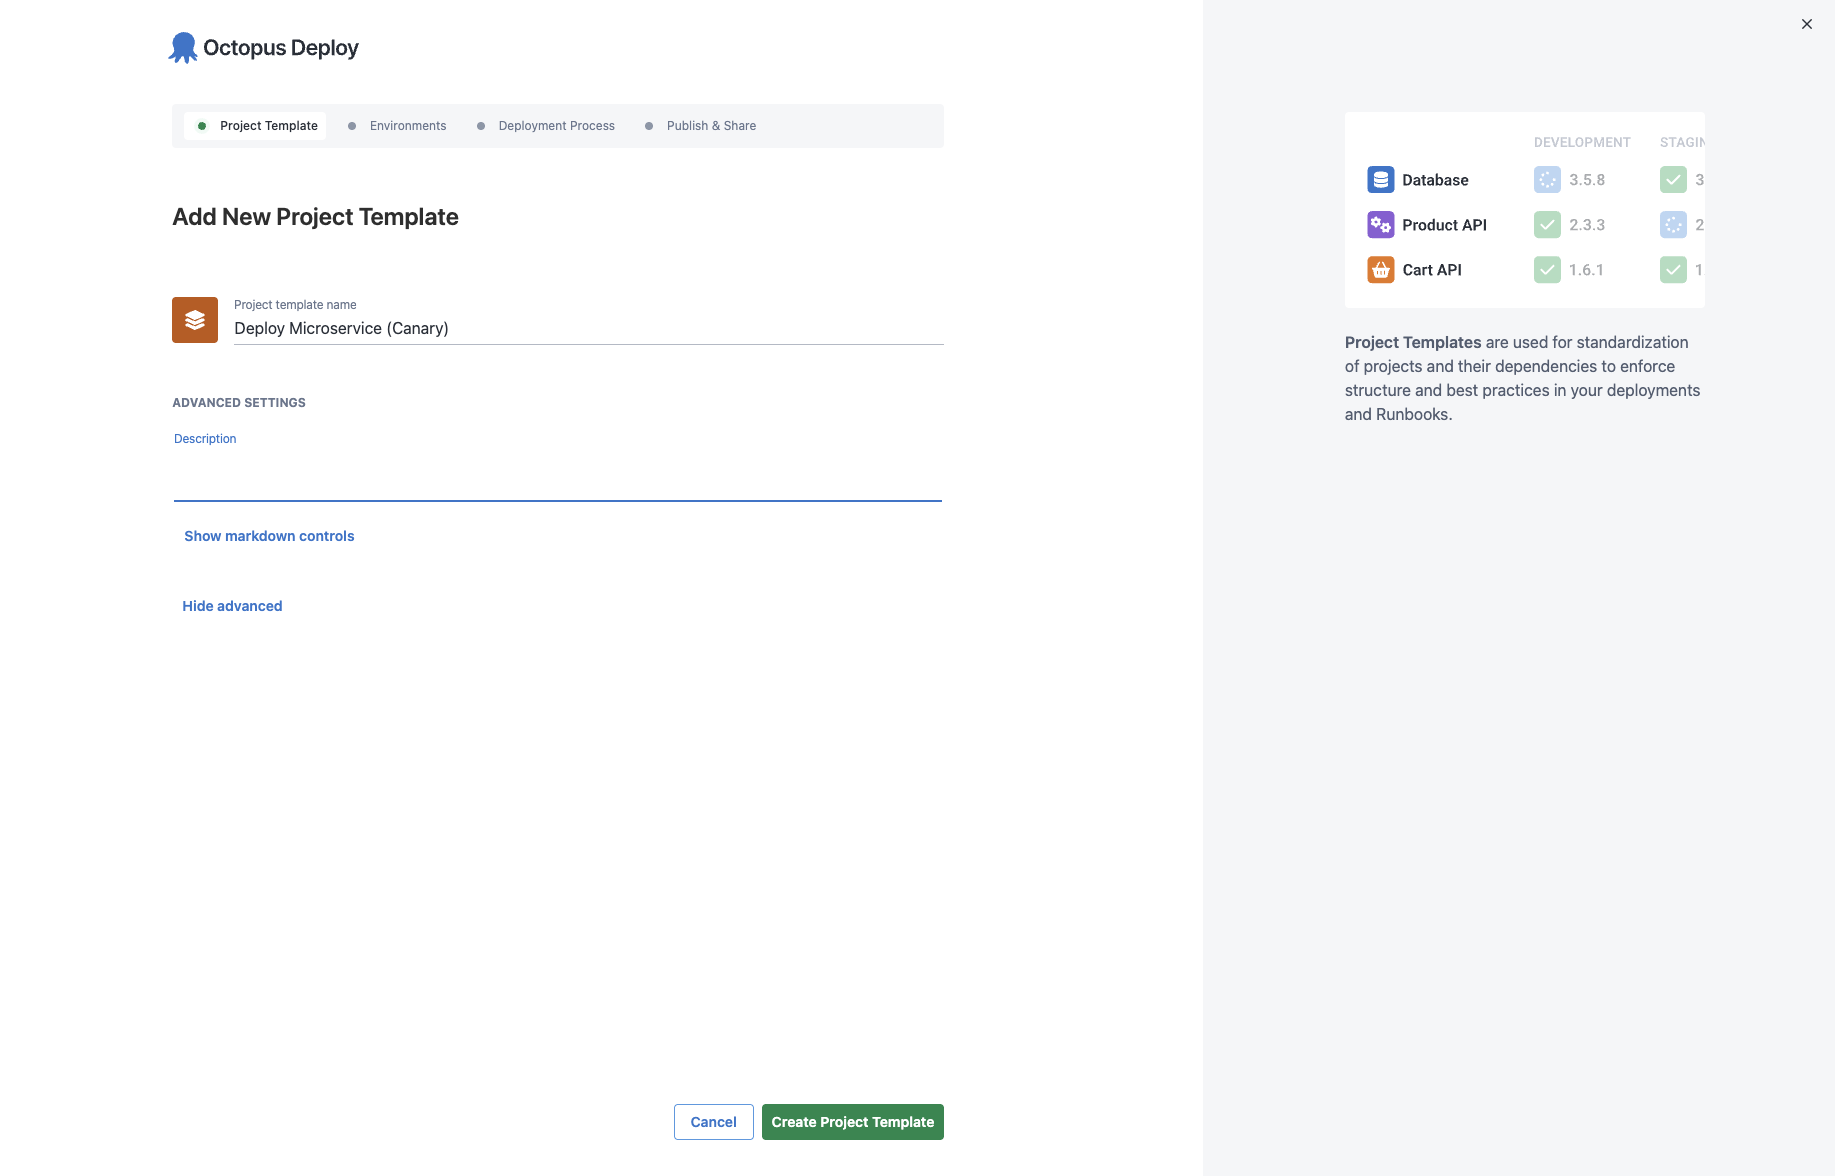Viewport: 1835px width, 1176px height.
Task: Click the Database project icon
Action: [x=1381, y=180]
